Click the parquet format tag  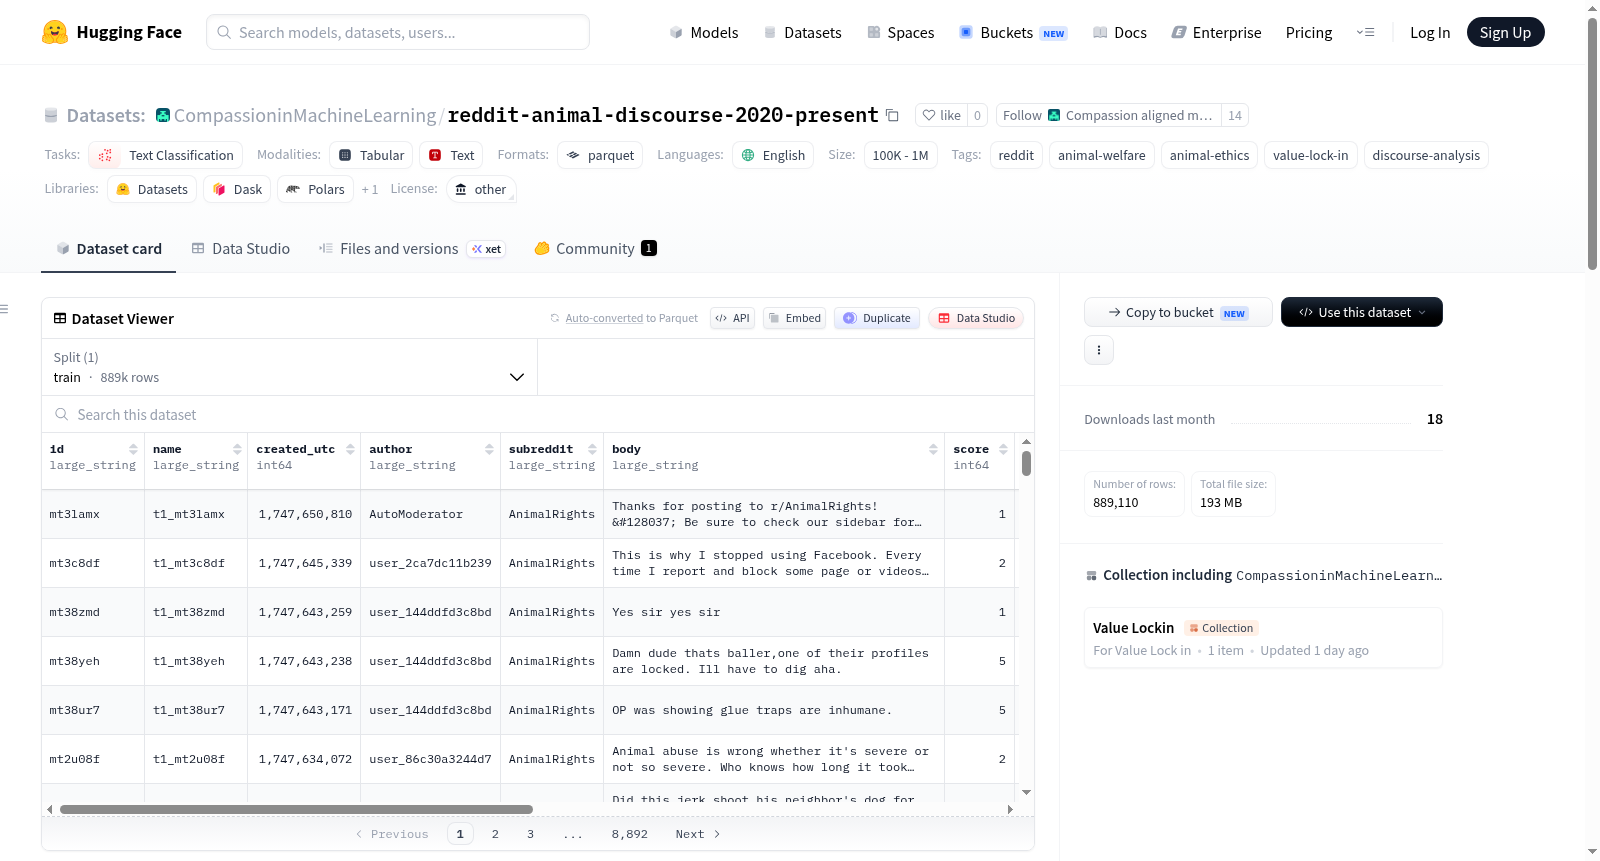tap(600, 155)
